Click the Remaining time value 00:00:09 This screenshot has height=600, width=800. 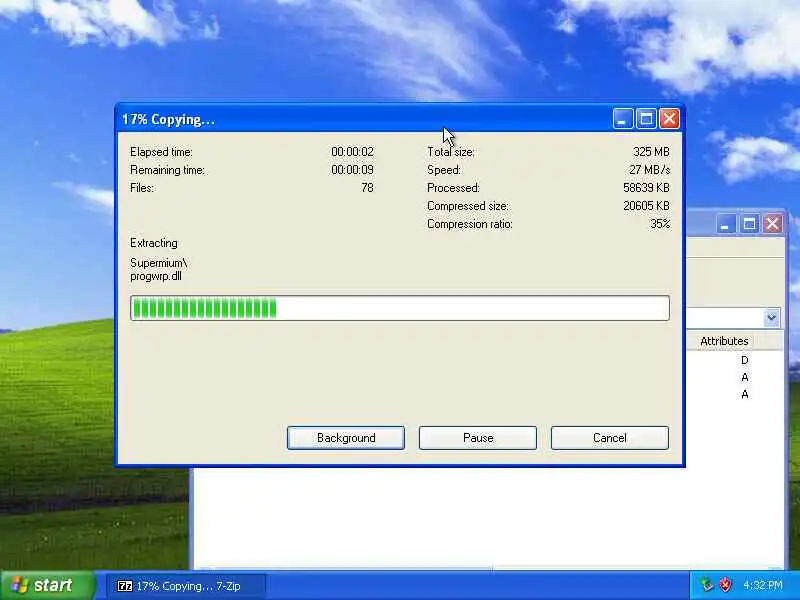(352, 169)
